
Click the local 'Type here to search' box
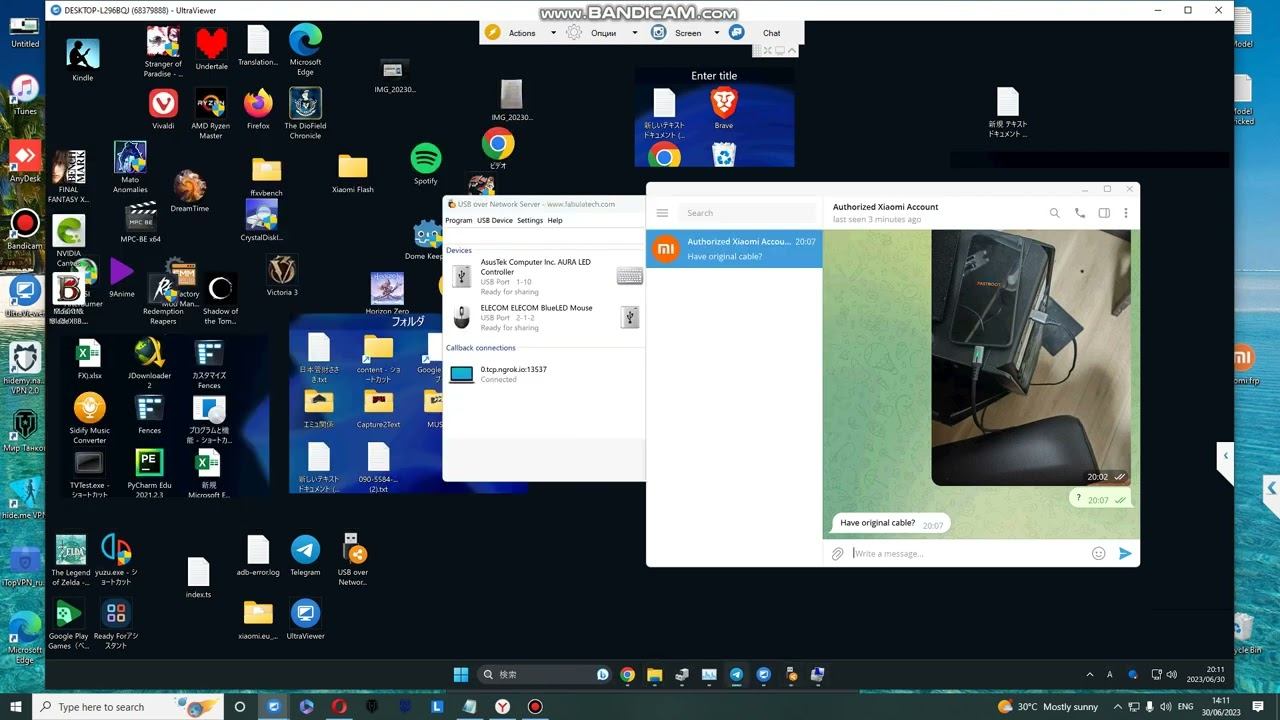coord(130,707)
